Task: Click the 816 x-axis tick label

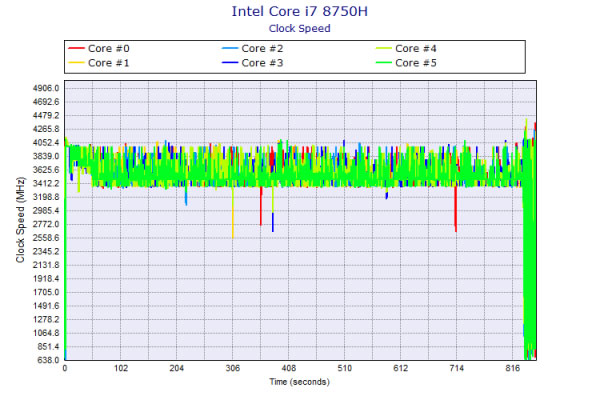Action: click(512, 368)
